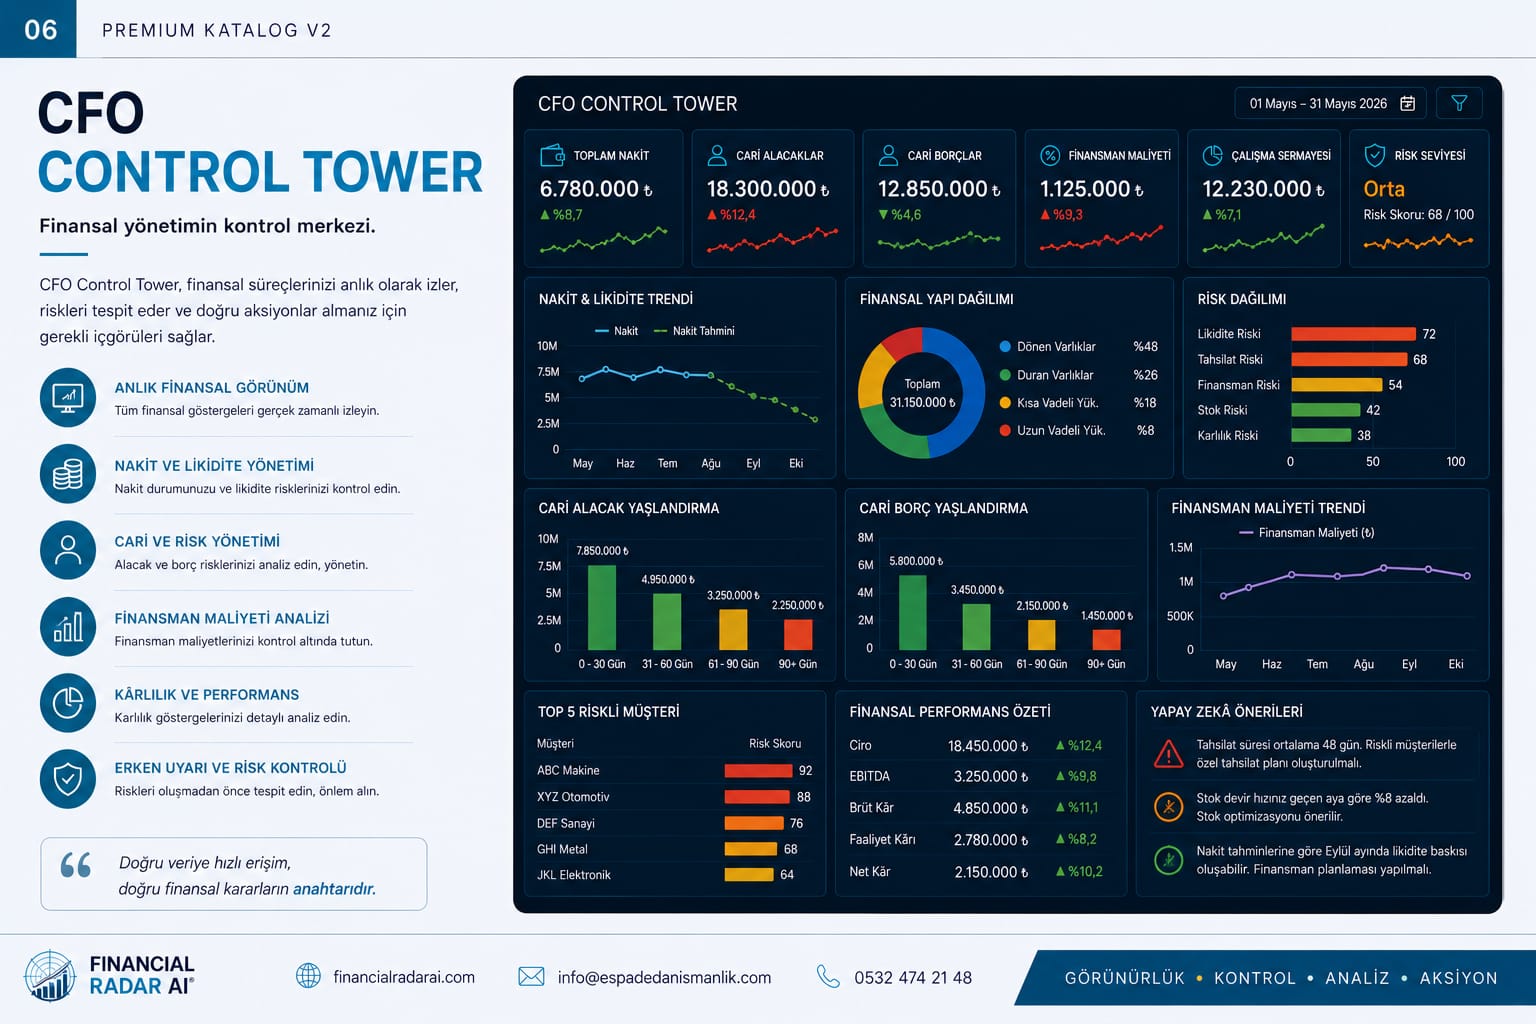The width and height of the screenshot is (1536, 1024).
Task: Click the quotation mark icon in quote box
Action: tap(76, 864)
